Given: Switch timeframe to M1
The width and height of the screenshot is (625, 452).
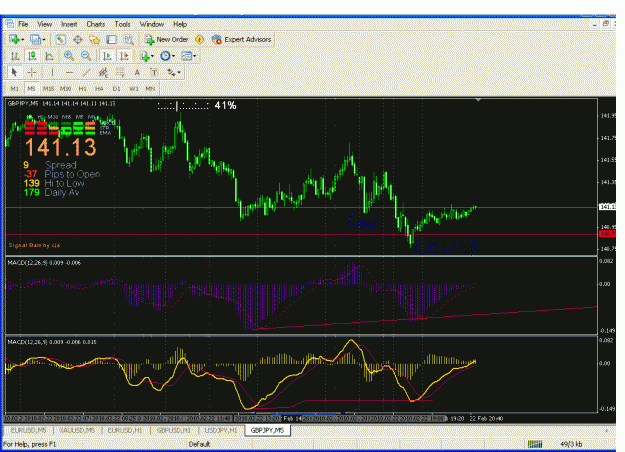Looking at the screenshot, I should tap(14, 88).
